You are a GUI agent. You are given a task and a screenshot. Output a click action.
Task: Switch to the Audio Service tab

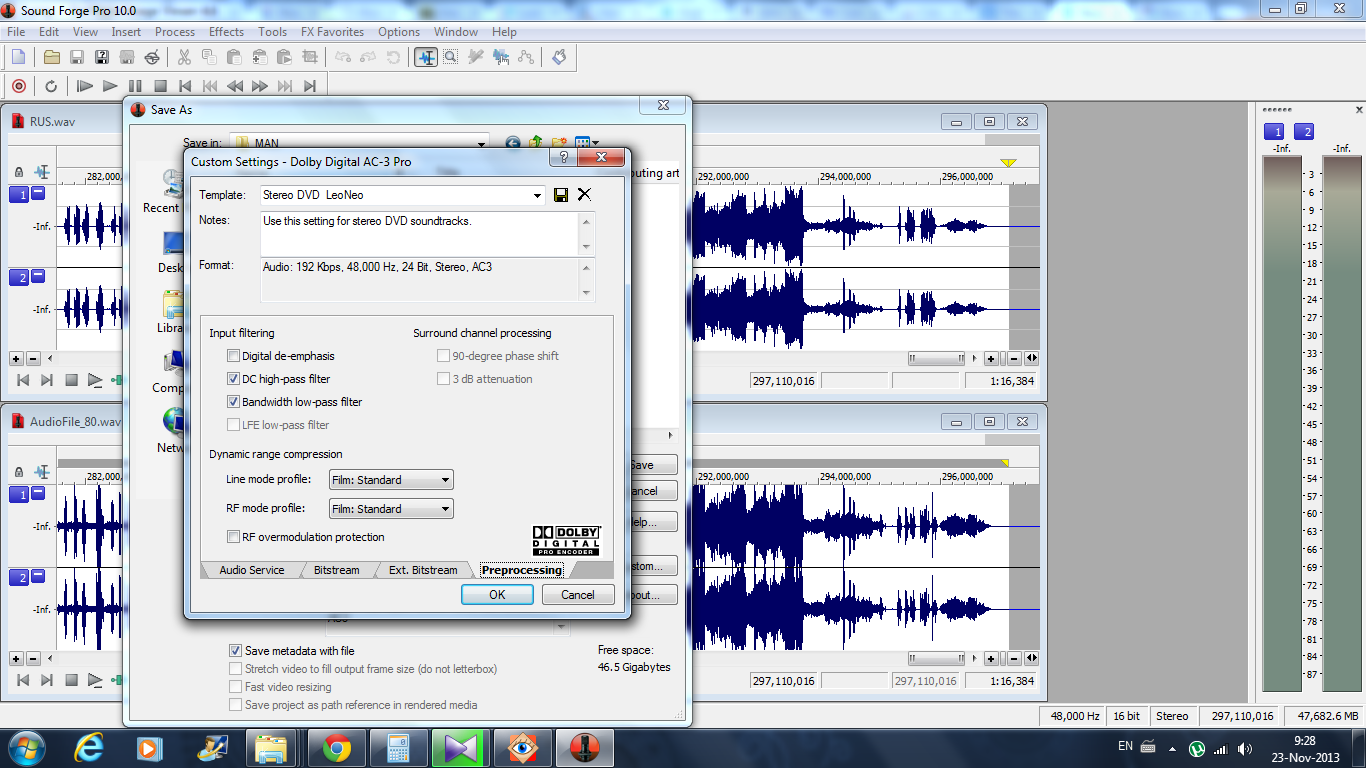coord(252,570)
